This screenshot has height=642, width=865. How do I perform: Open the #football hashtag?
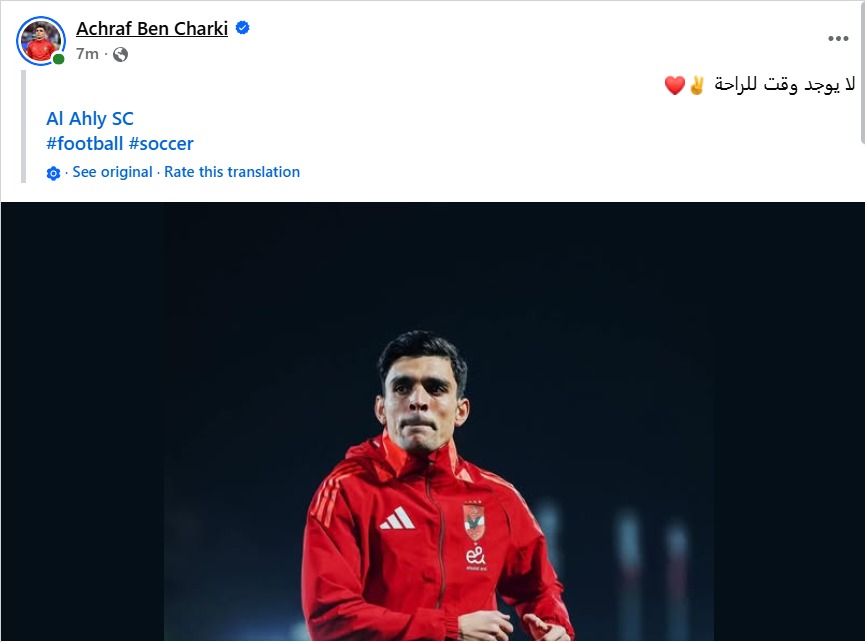click(x=84, y=144)
